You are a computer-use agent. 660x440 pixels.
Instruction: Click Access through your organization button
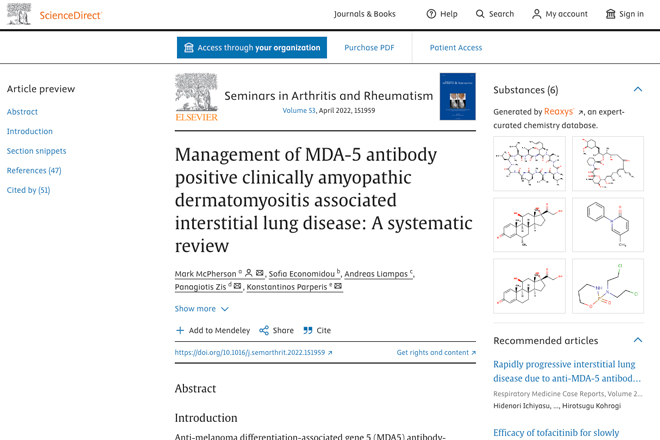tap(252, 48)
